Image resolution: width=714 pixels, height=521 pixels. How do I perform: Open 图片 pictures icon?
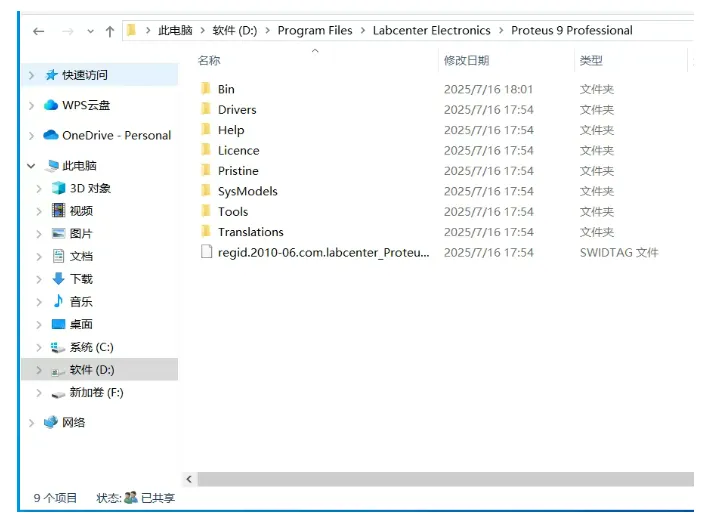click(x=58, y=233)
